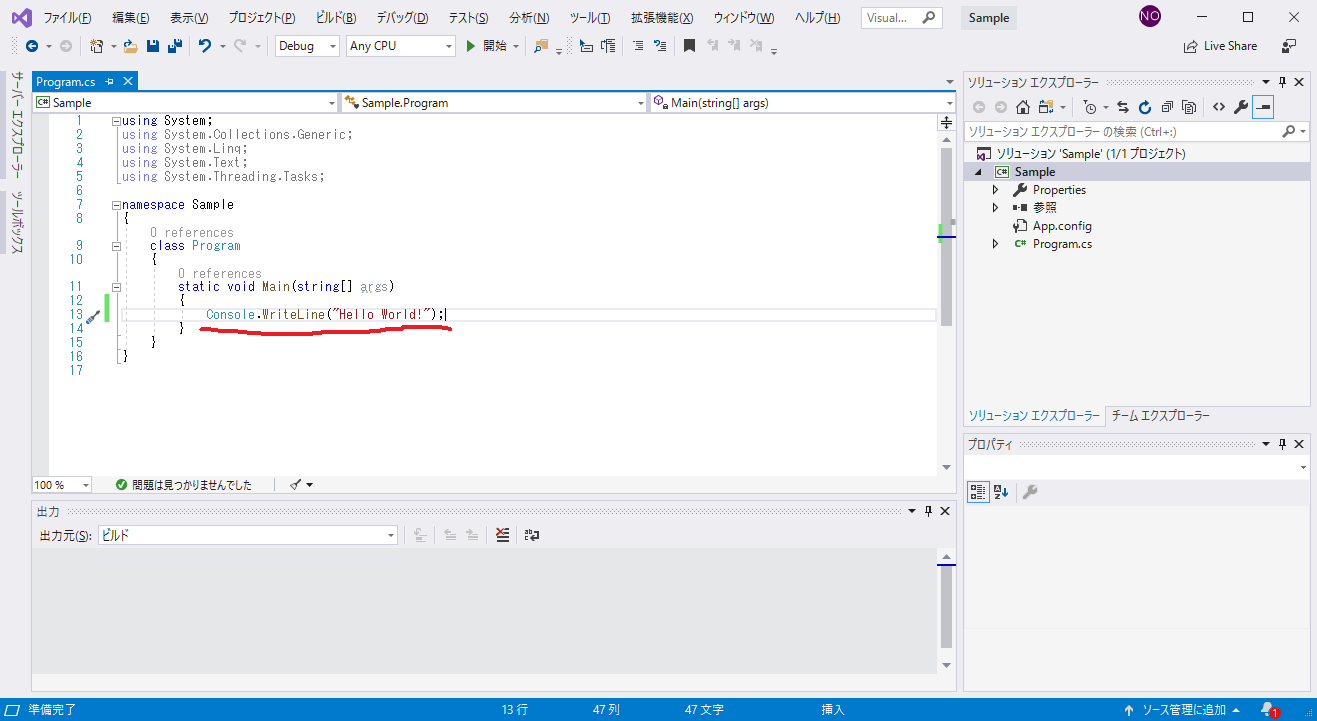The width and height of the screenshot is (1317, 721).
Task: Toggle the pin on the Program.cs tab
Action: [x=110, y=82]
